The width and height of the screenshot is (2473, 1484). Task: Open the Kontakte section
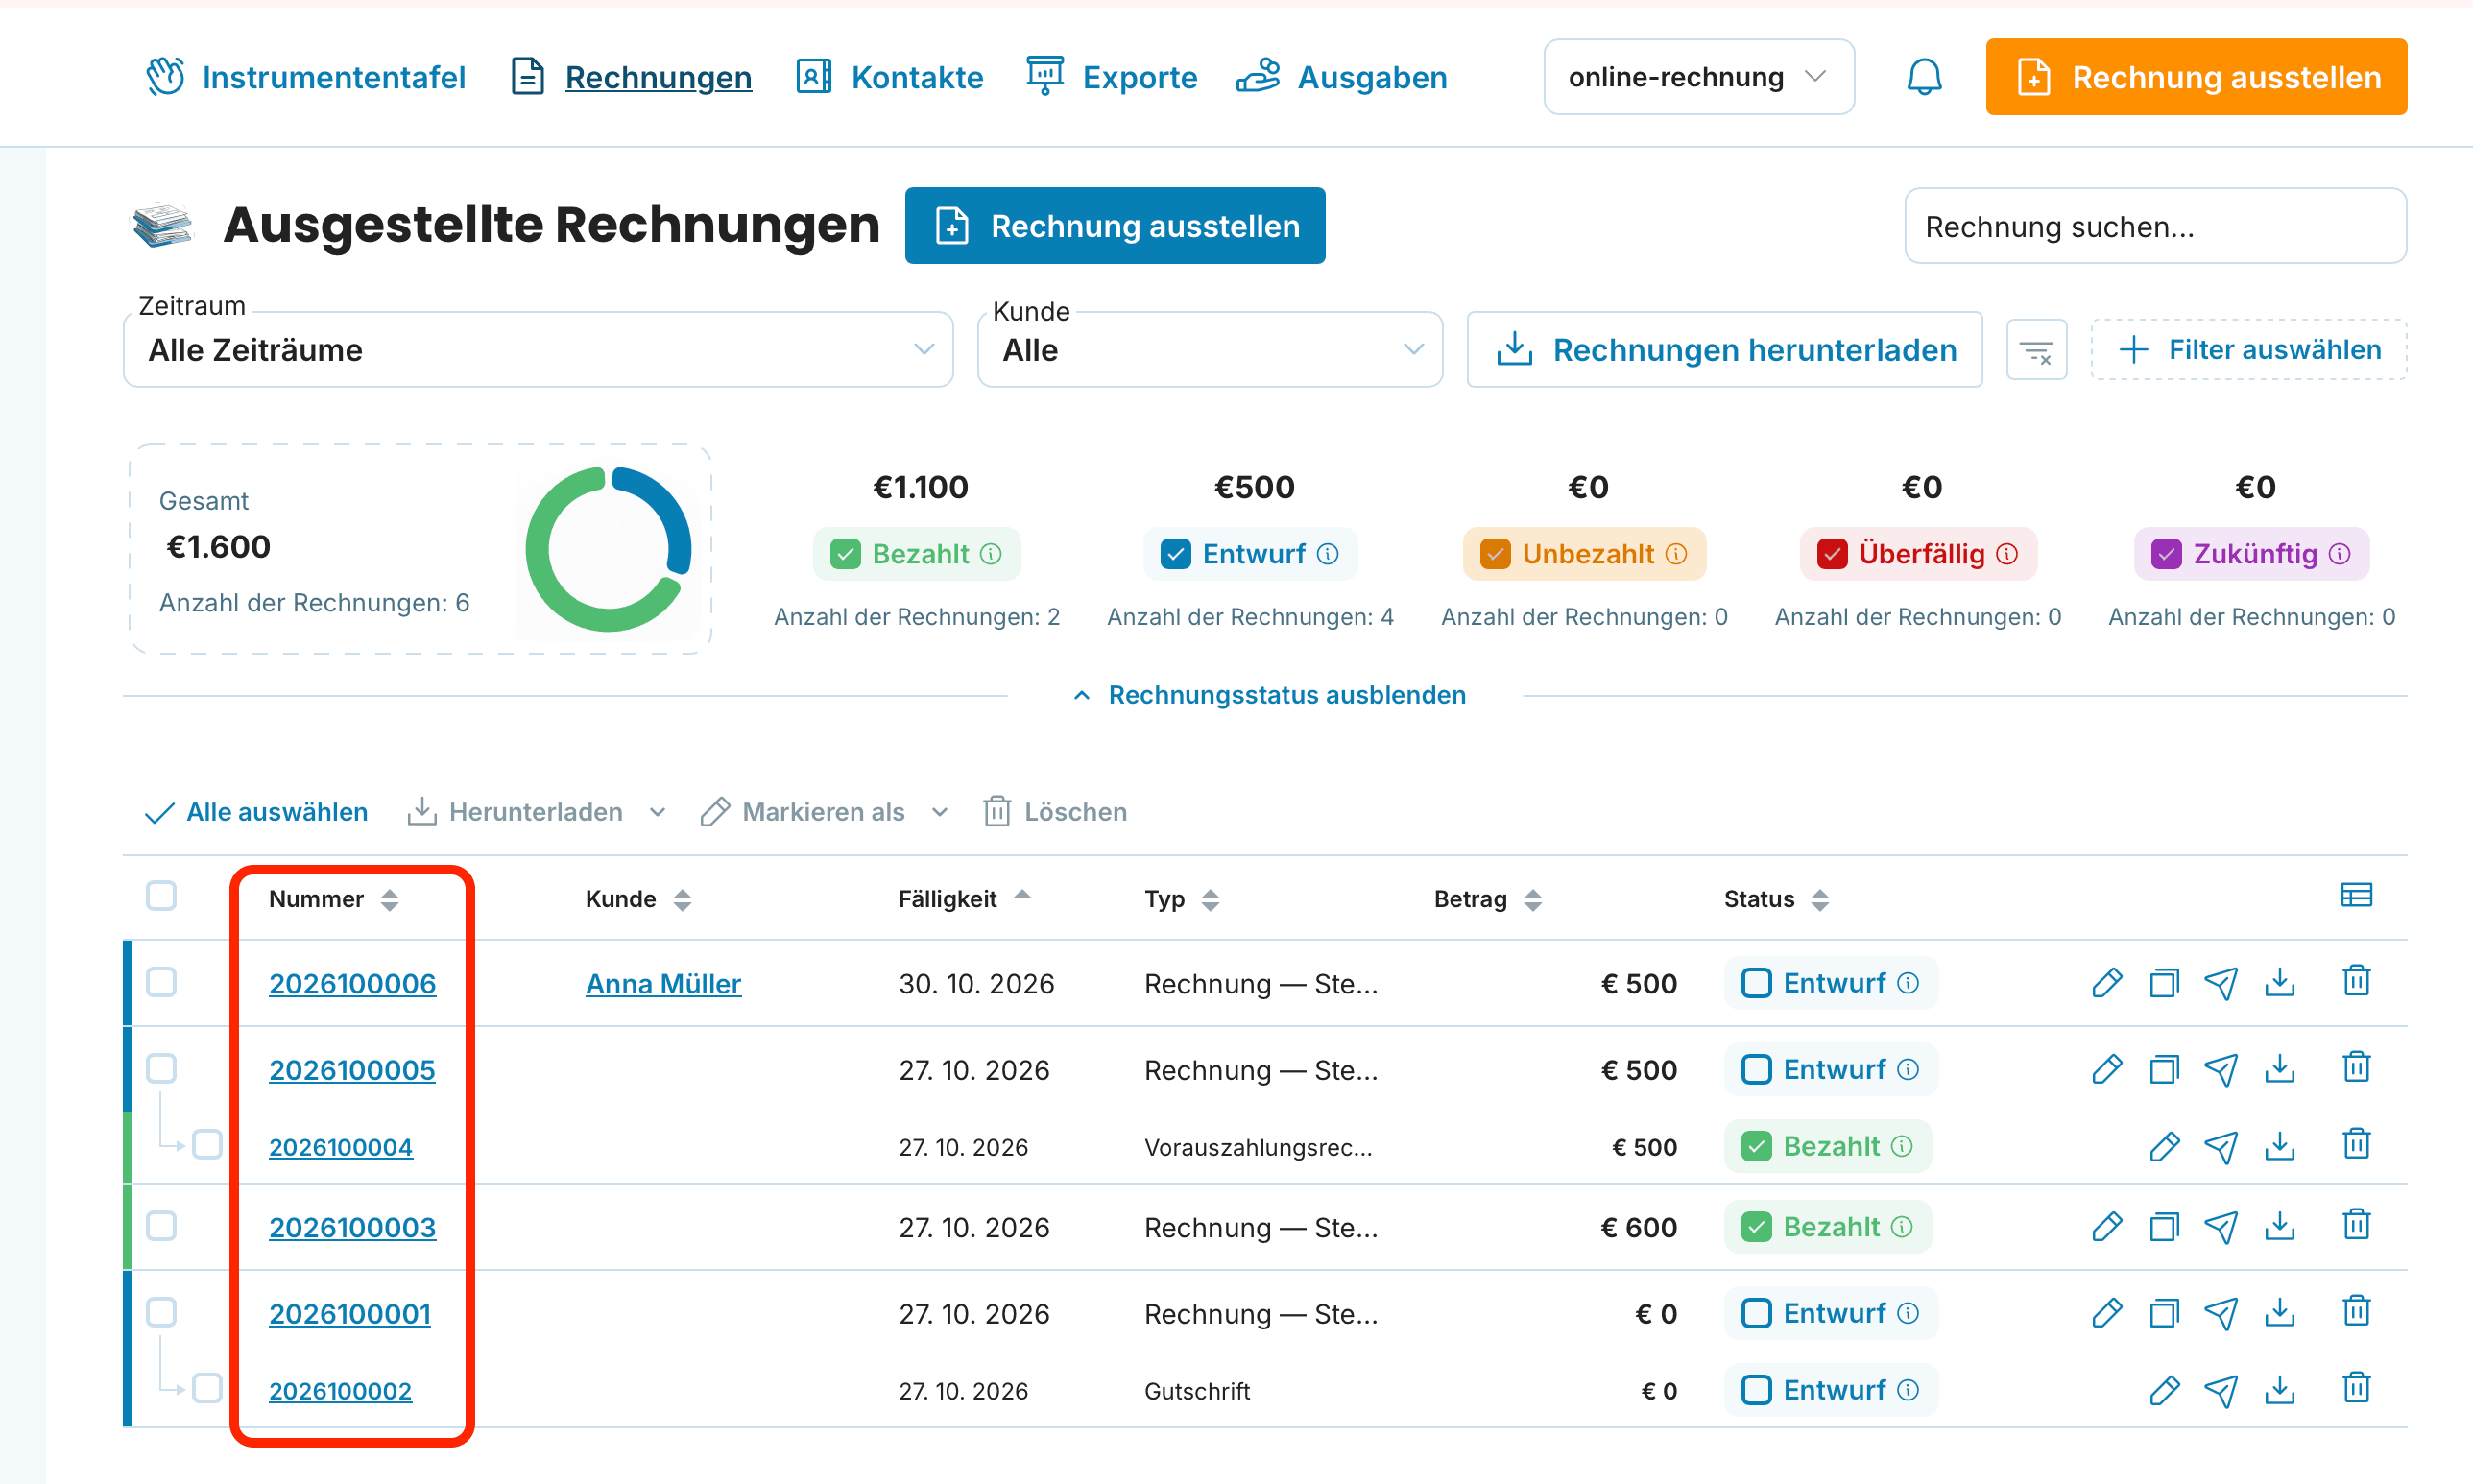[x=889, y=77]
